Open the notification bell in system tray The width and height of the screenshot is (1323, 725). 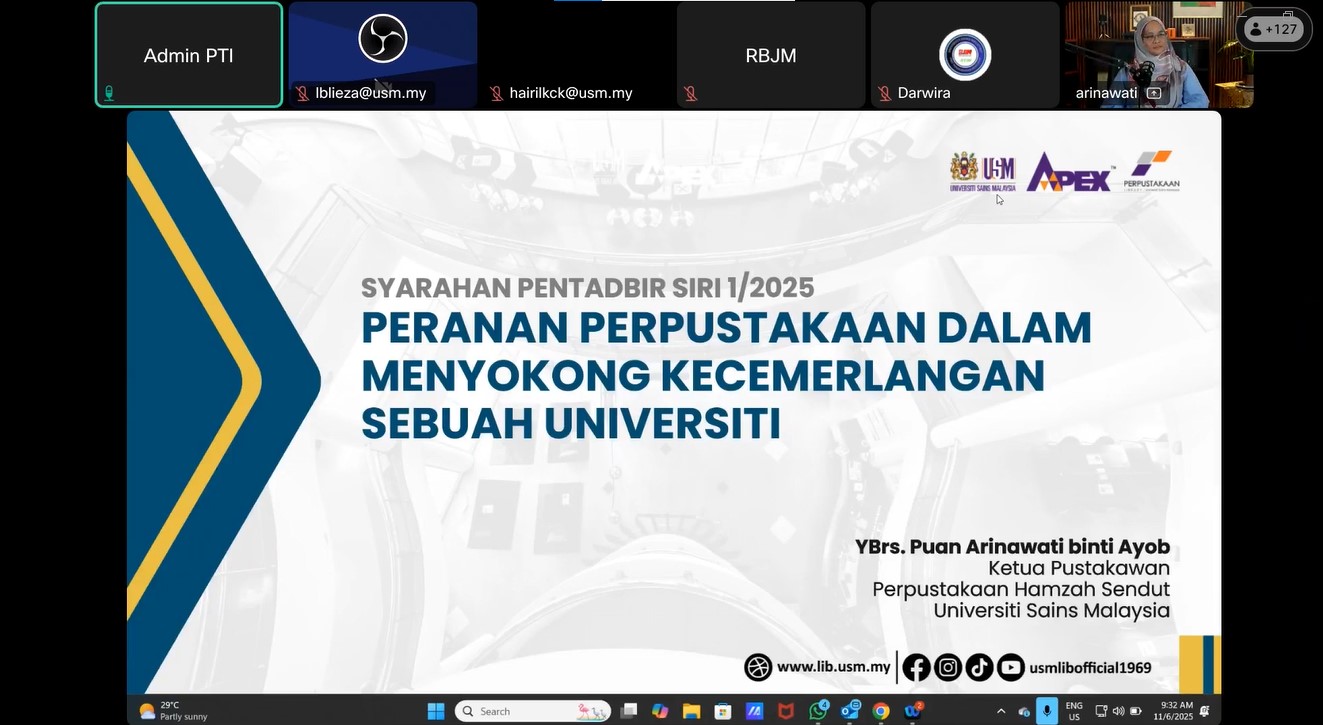[x=1204, y=711]
